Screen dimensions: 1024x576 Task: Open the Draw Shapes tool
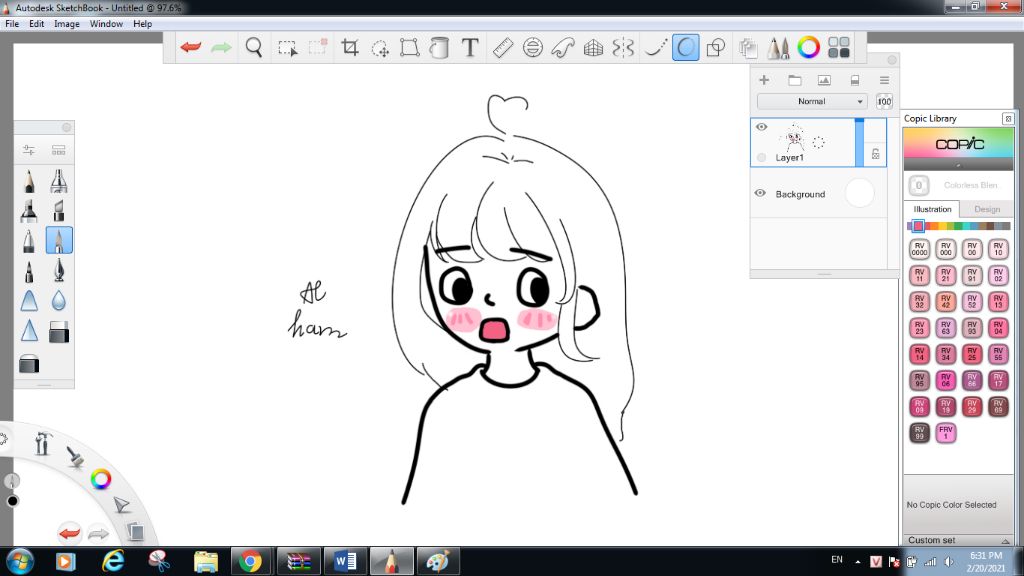tap(716, 48)
